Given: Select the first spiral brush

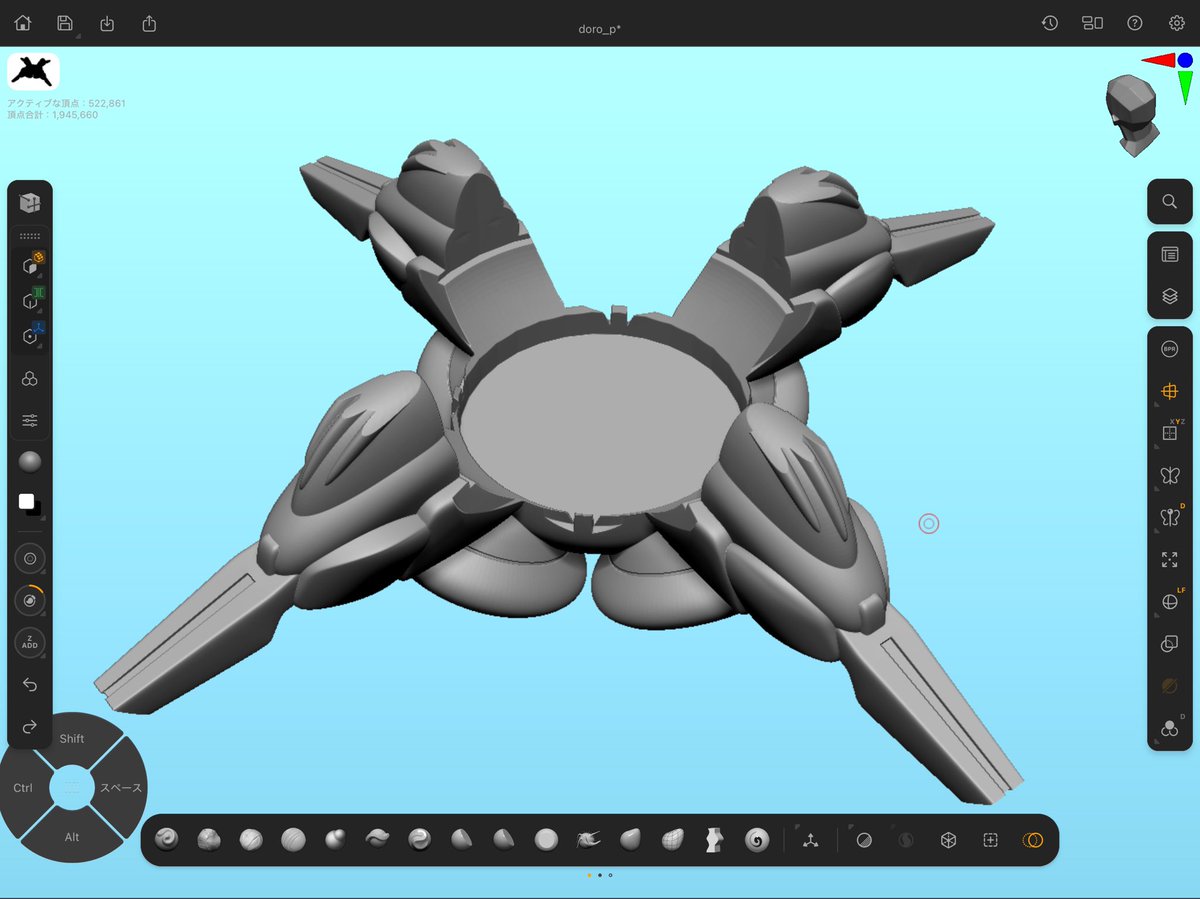Looking at the screenshot, I should (x=167, y=840).
